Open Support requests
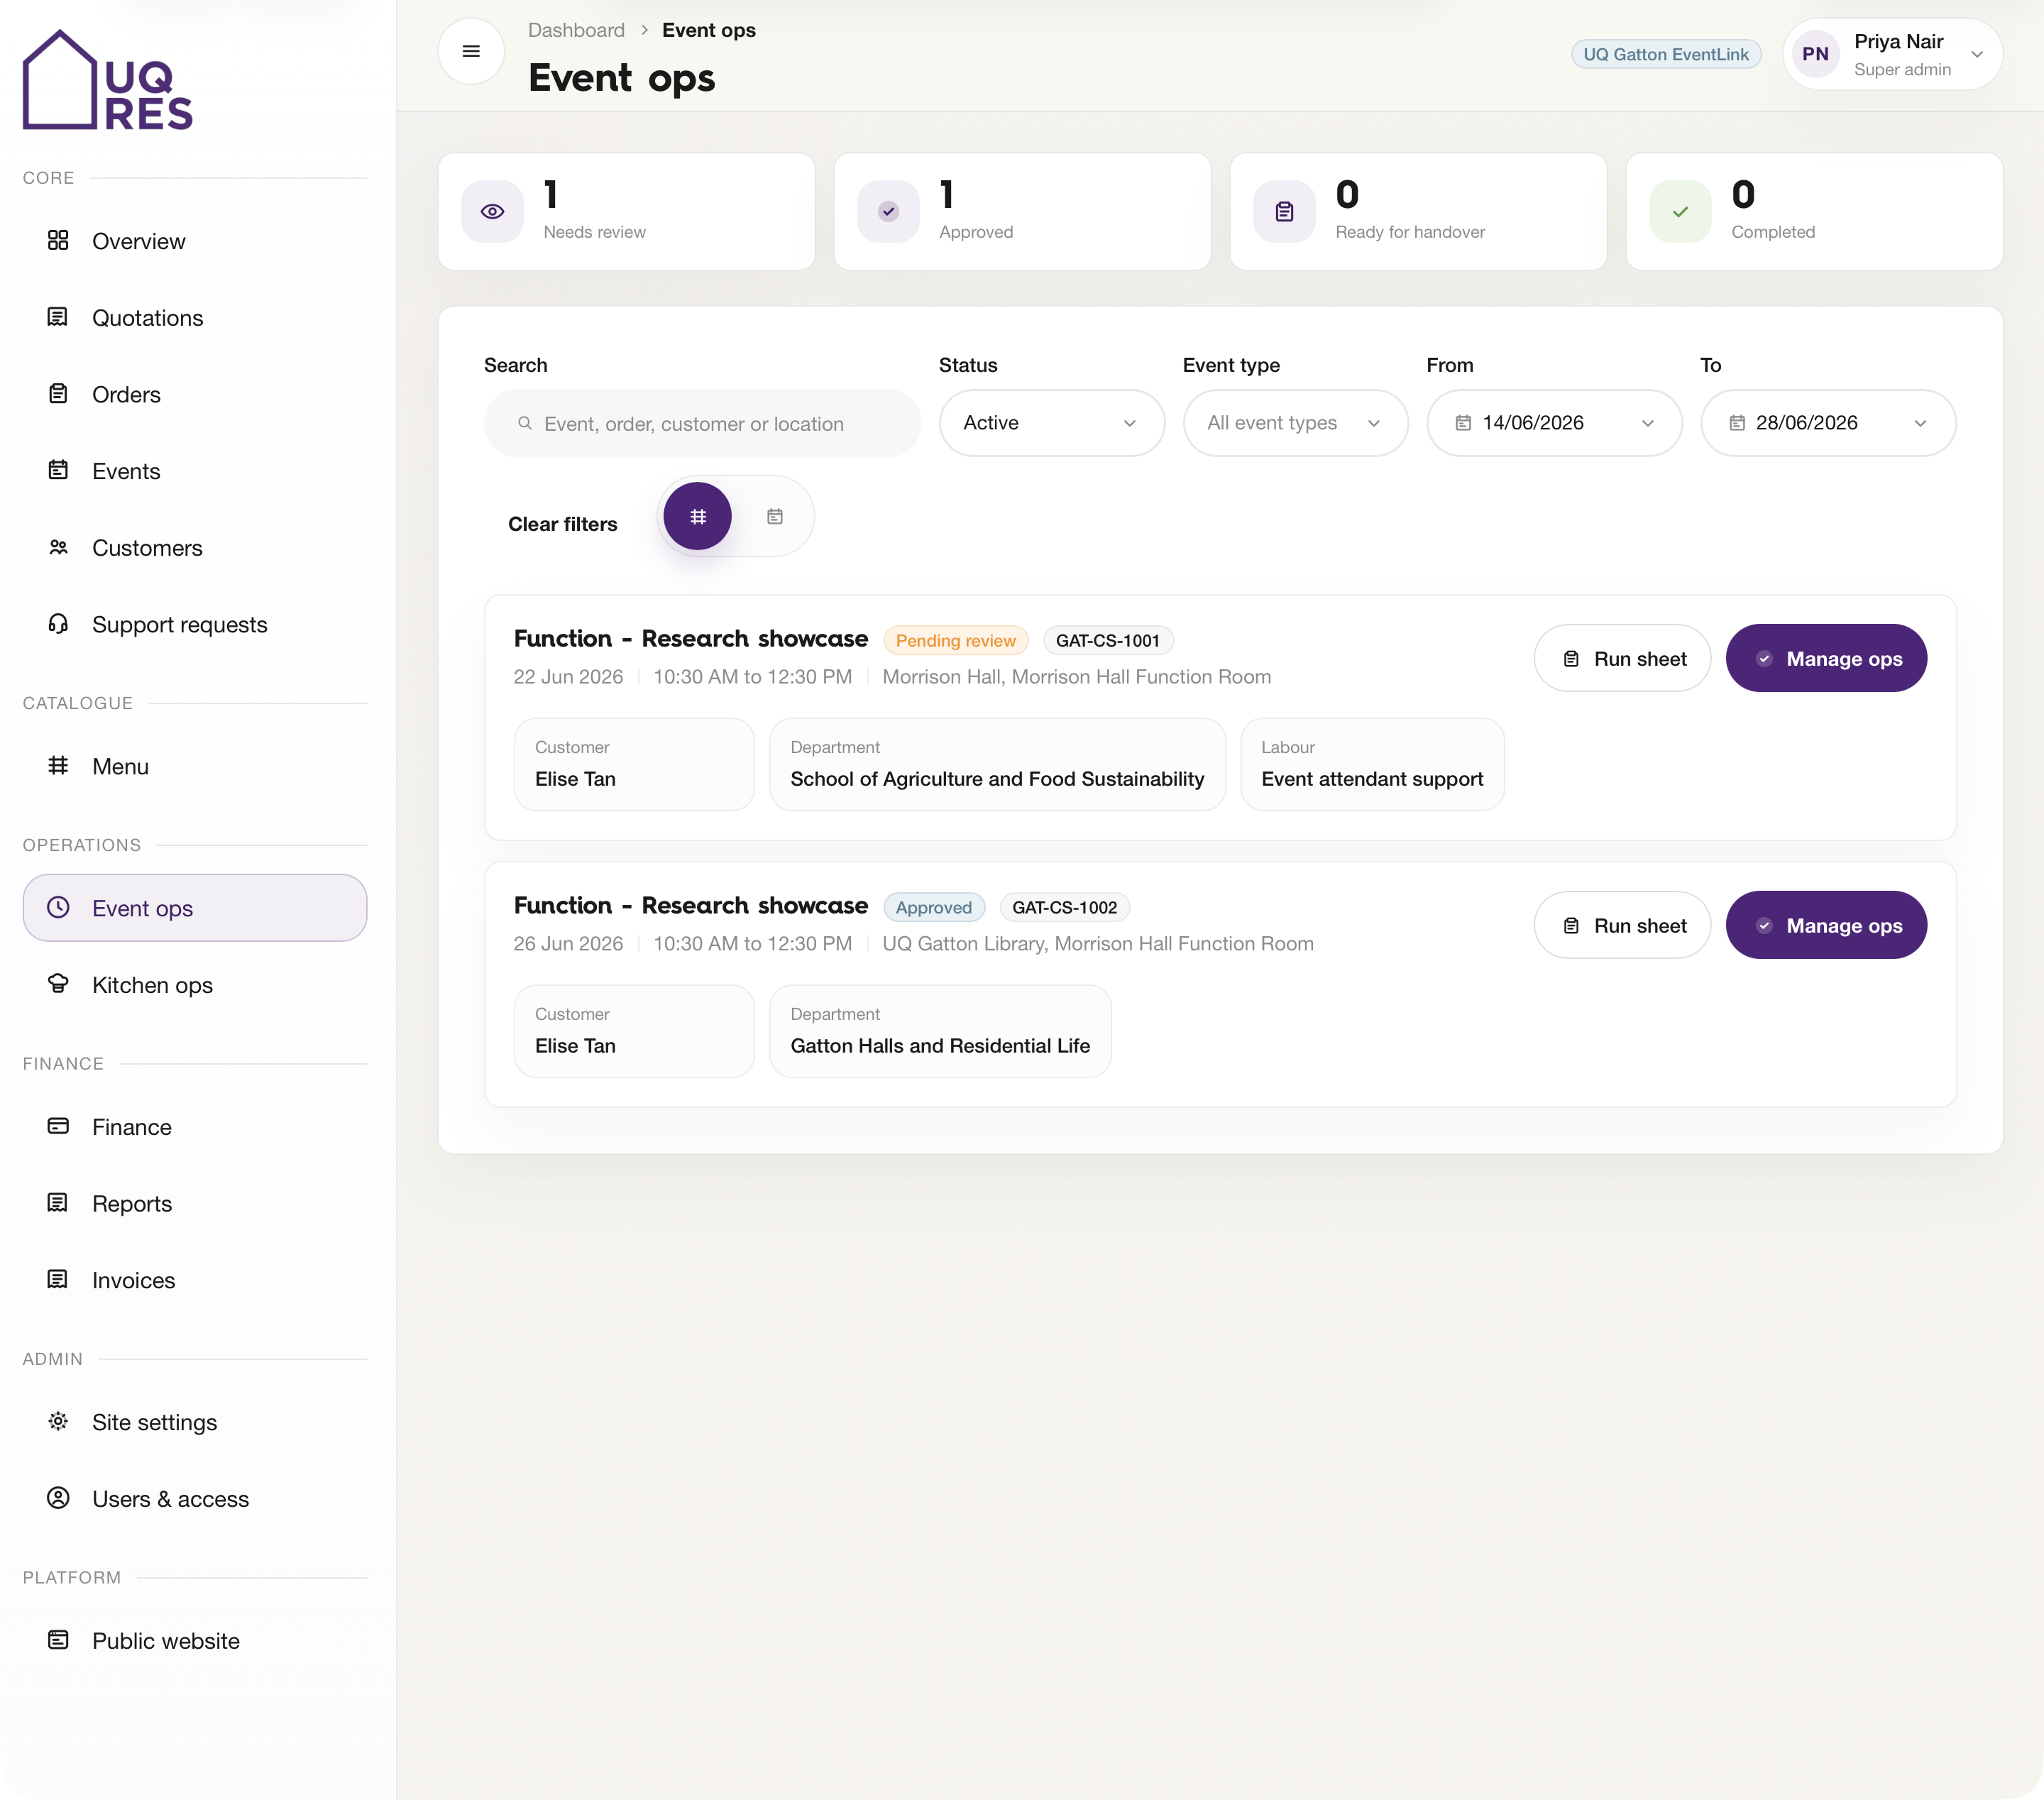This screenshot has height=1800, width=2044. click(x=195, y=625)
